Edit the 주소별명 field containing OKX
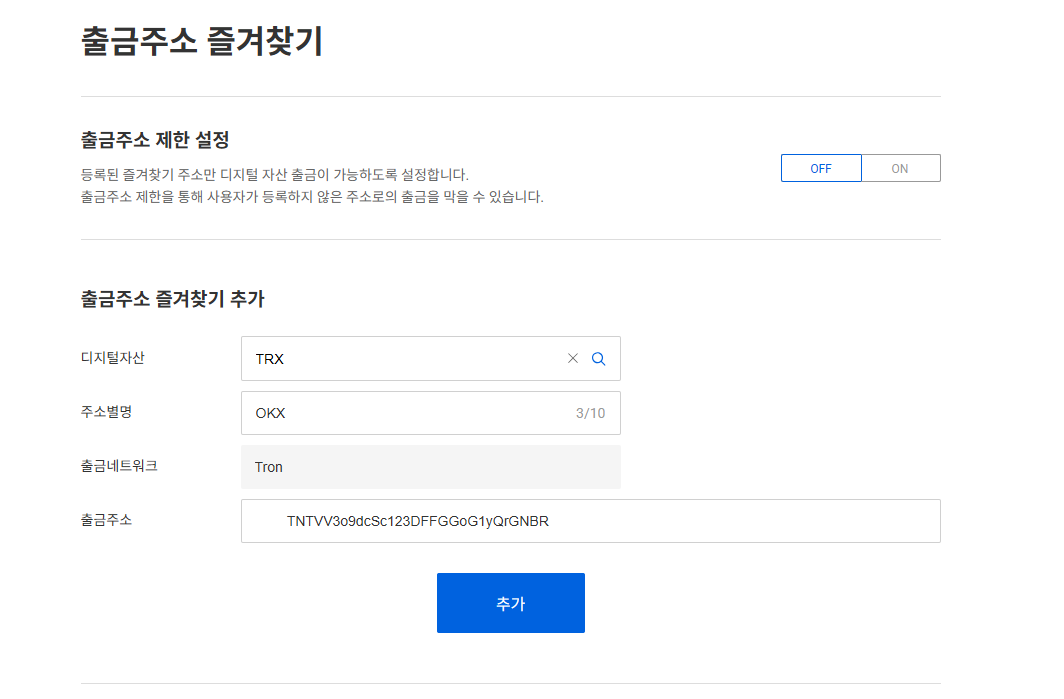Screen dimensions: 1064x699 [431, 413]
